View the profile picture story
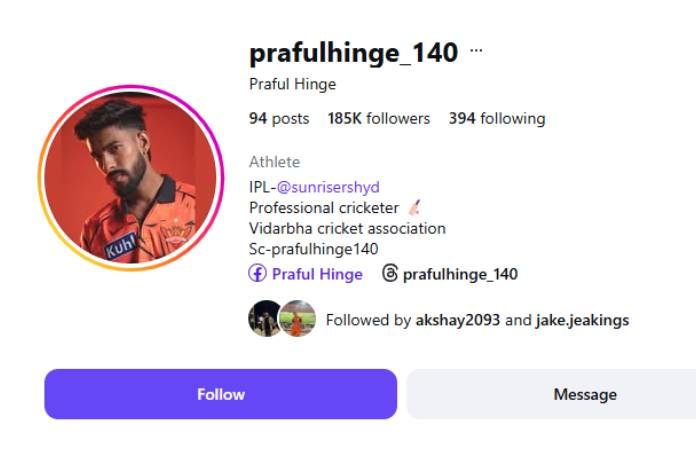The height and width of the screenshot is (464, 696). [130, 178]
